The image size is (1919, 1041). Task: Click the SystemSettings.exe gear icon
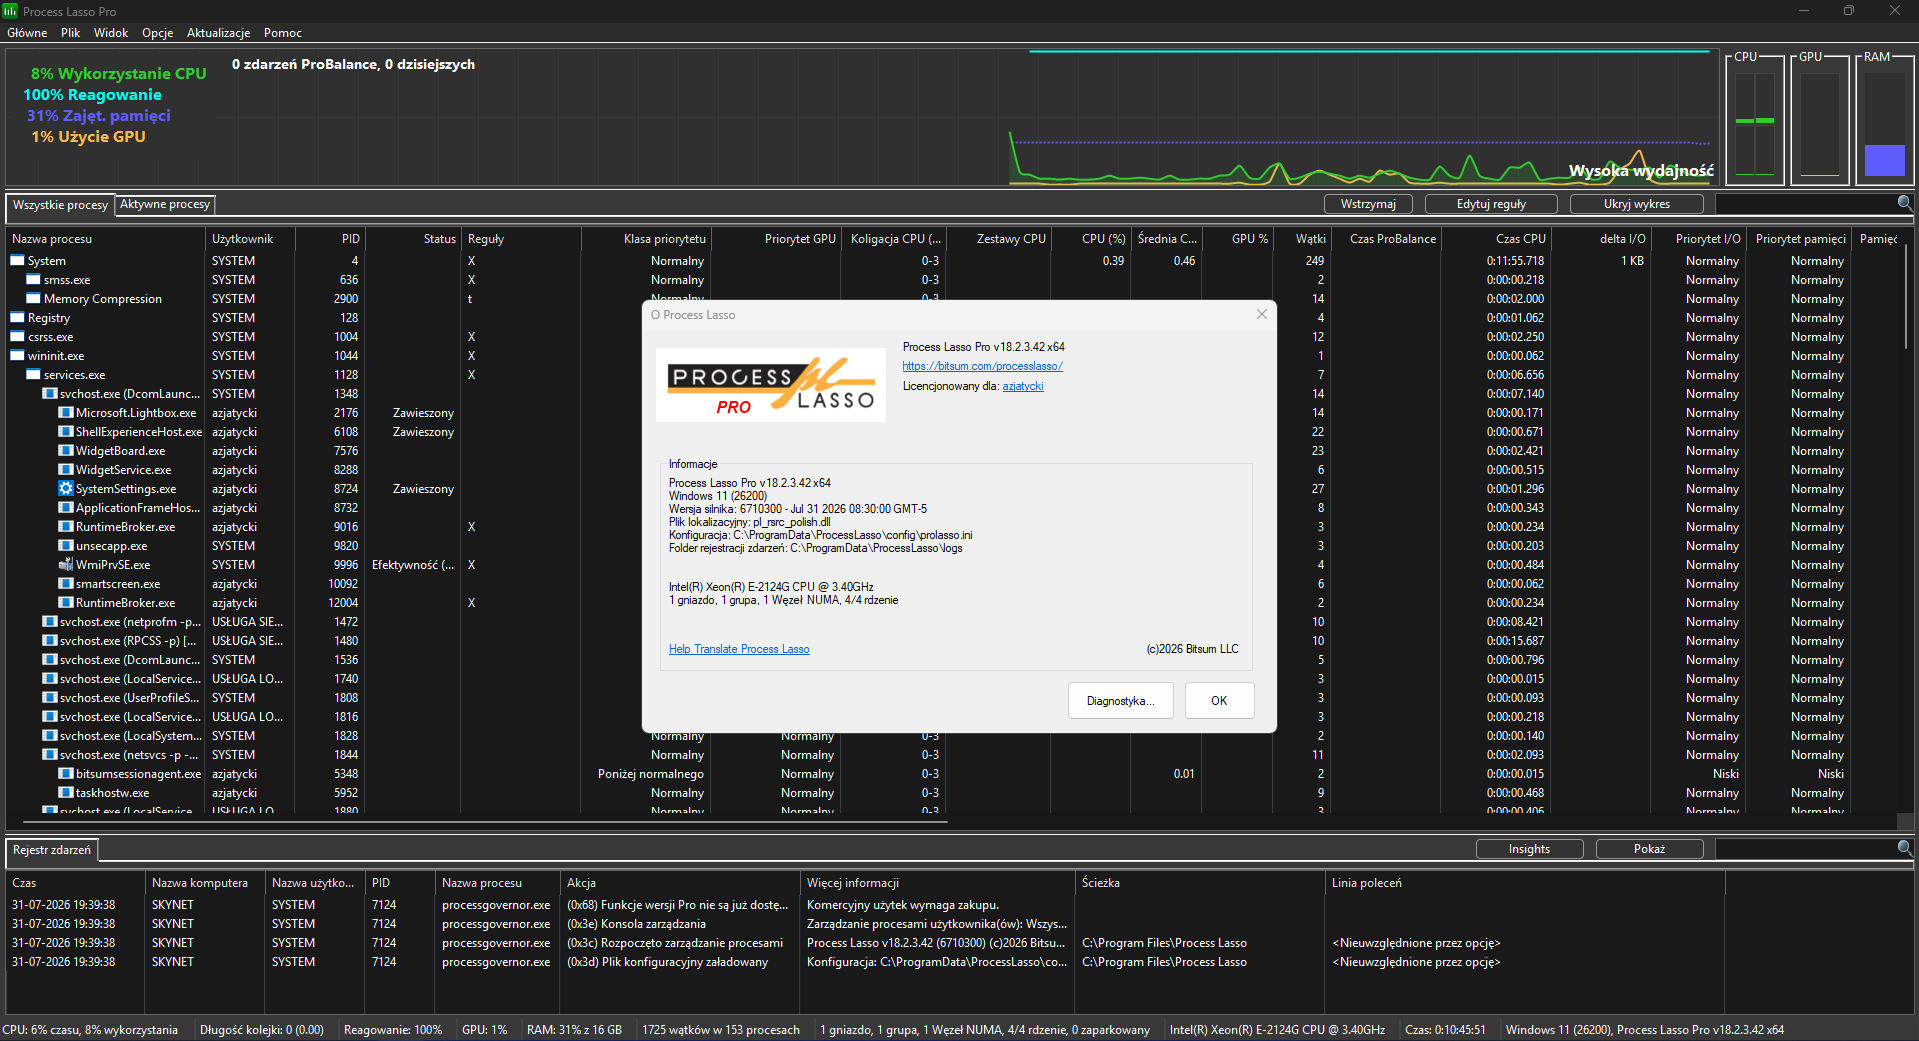(66, 489)
